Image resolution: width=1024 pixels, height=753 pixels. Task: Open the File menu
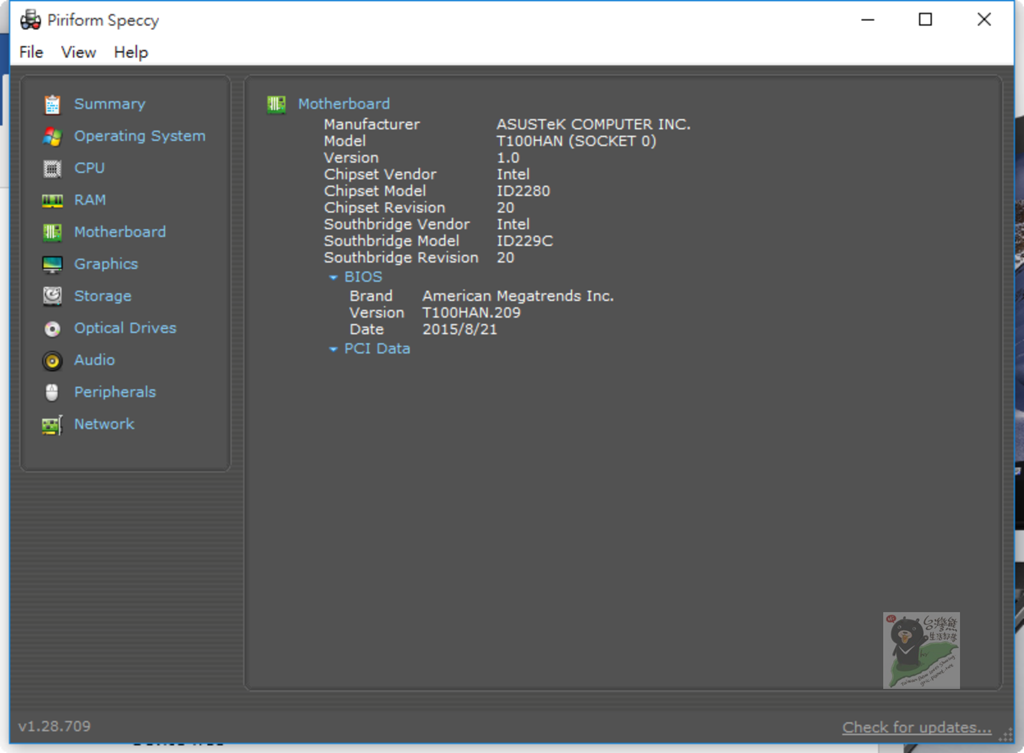(31, 52)
